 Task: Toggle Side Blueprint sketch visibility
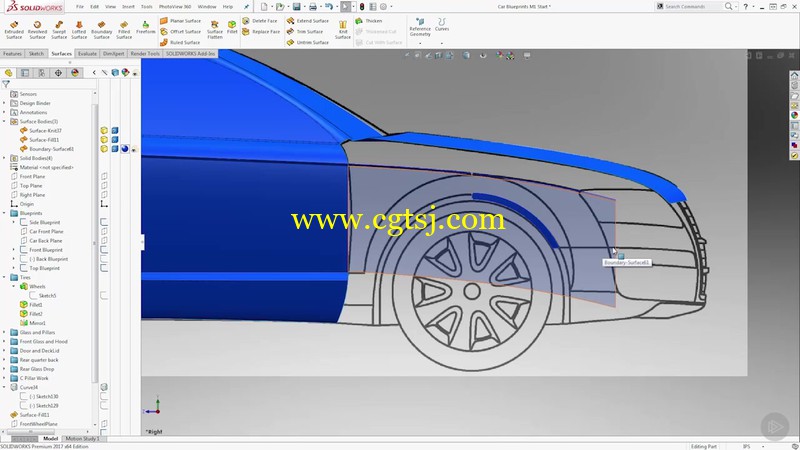(x=104, y=222)
